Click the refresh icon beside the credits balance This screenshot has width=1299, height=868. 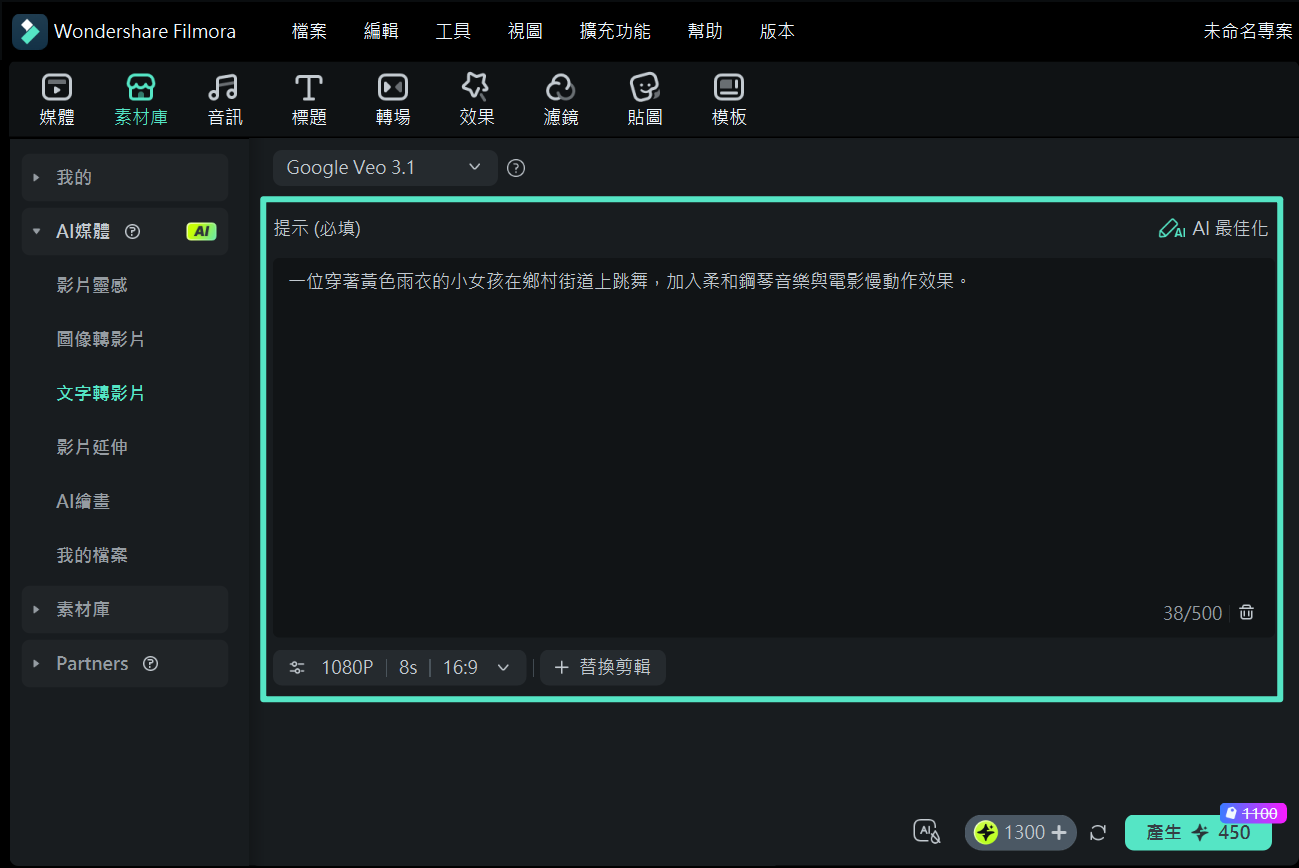(x=1098, y=832)
